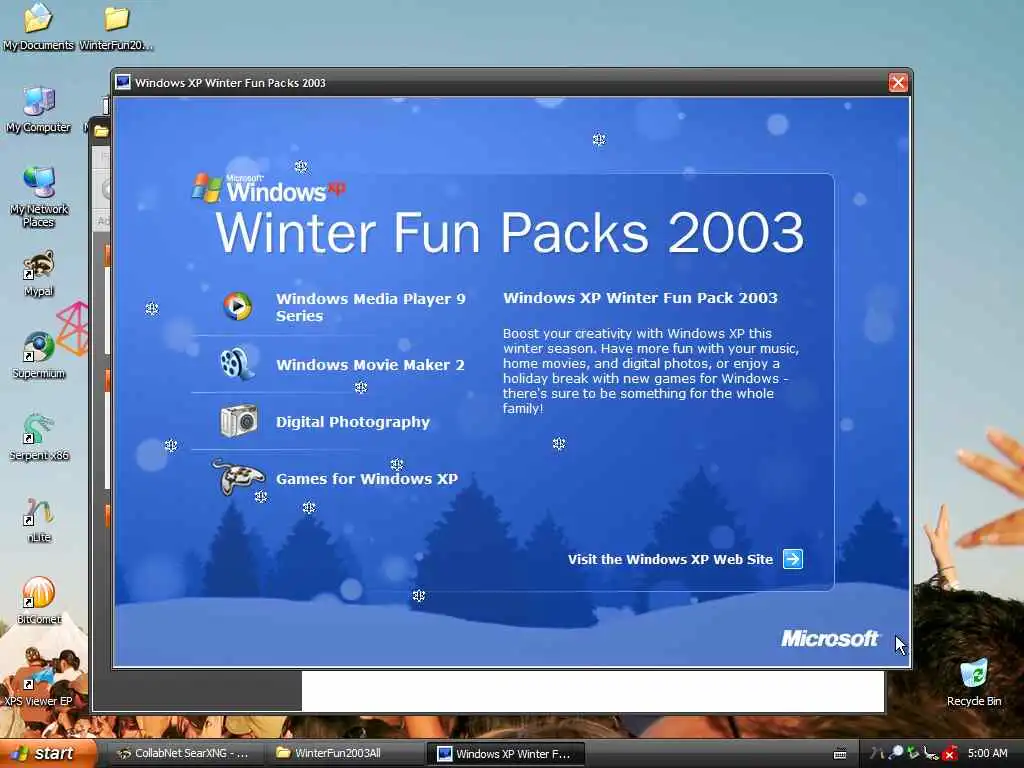Click the green arrow tray icon
Viewport: 1024px width, 768px height.
click(913, 753)
